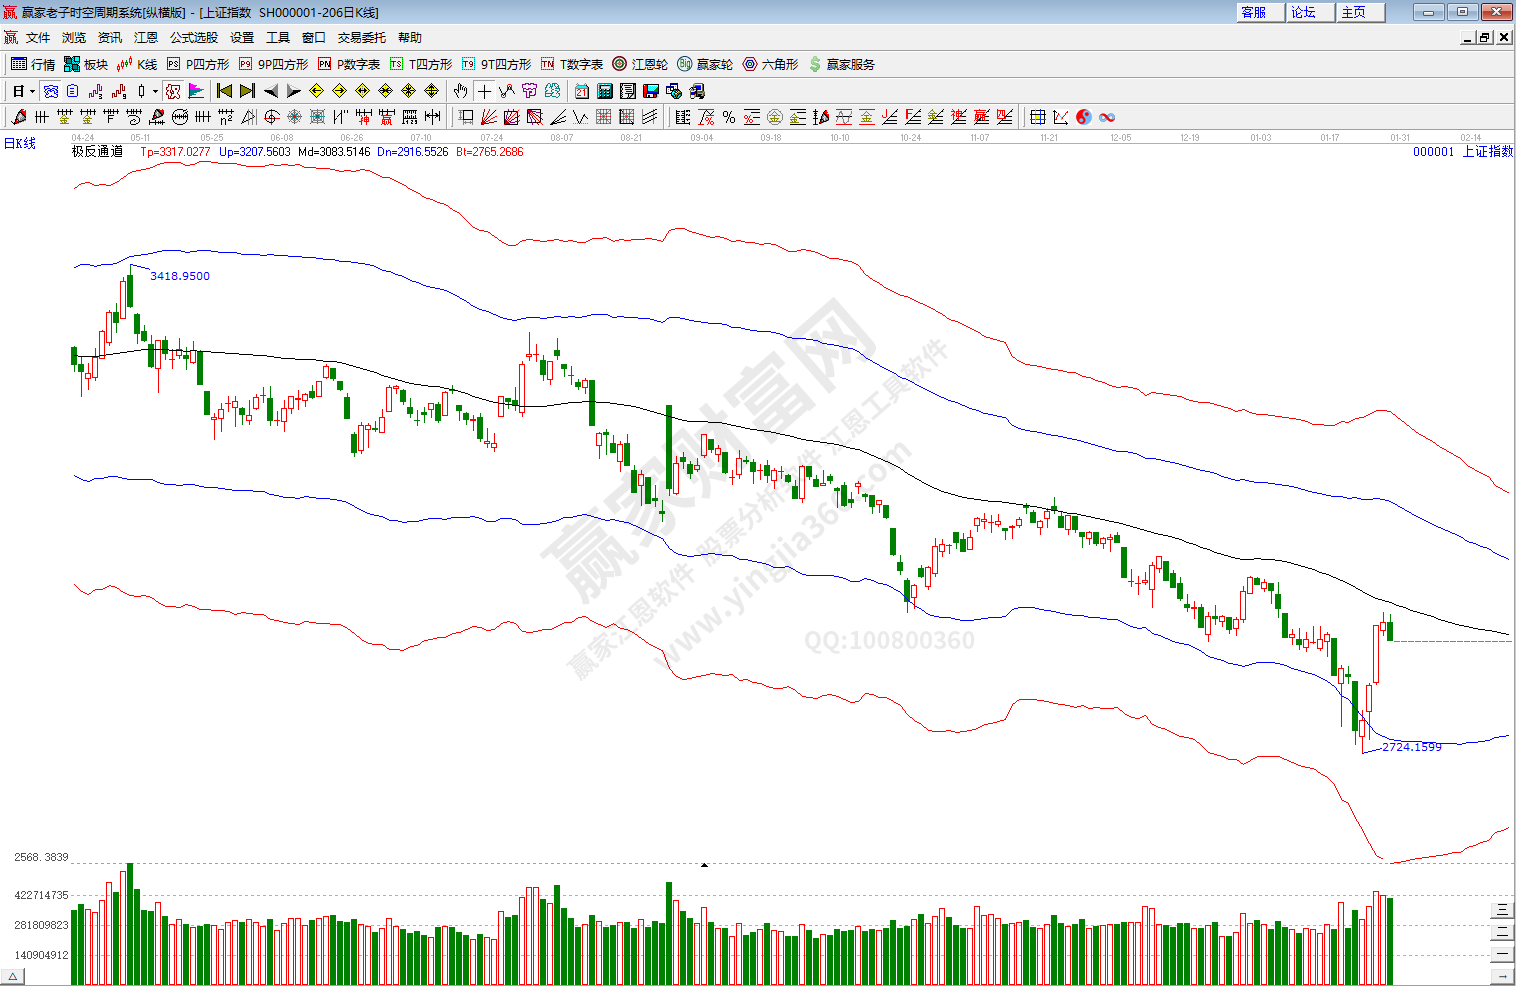Select the hand pan tool
This screenshot has height=986, width=1516.
click(460, 91)
